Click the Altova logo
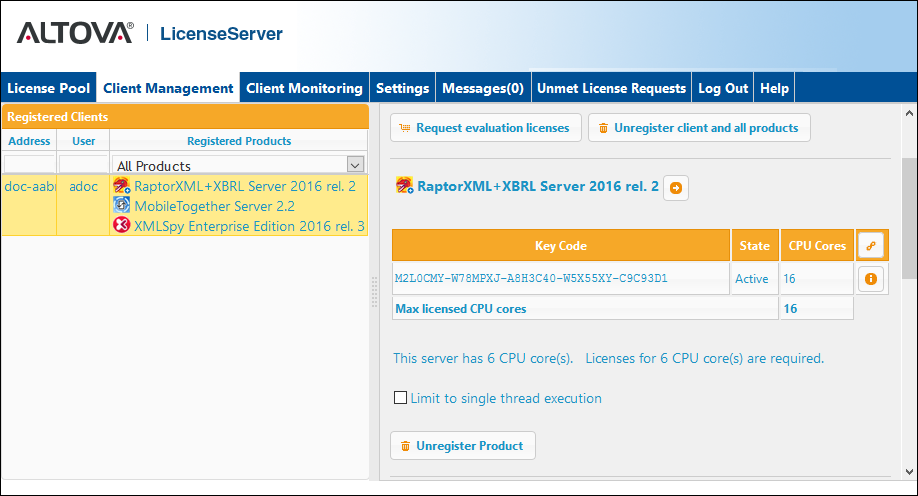 tap(75, 34)
